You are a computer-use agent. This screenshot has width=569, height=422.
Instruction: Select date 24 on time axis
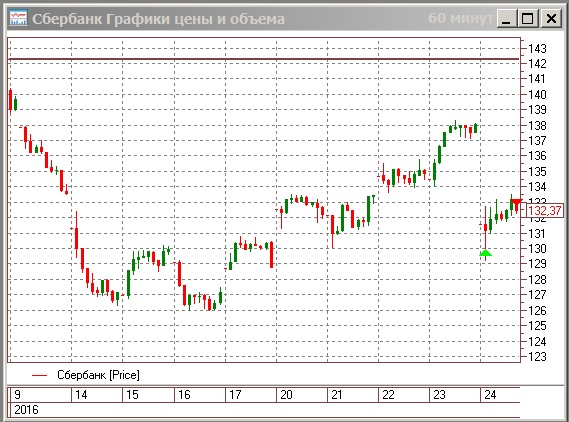[x=490, y=394]
